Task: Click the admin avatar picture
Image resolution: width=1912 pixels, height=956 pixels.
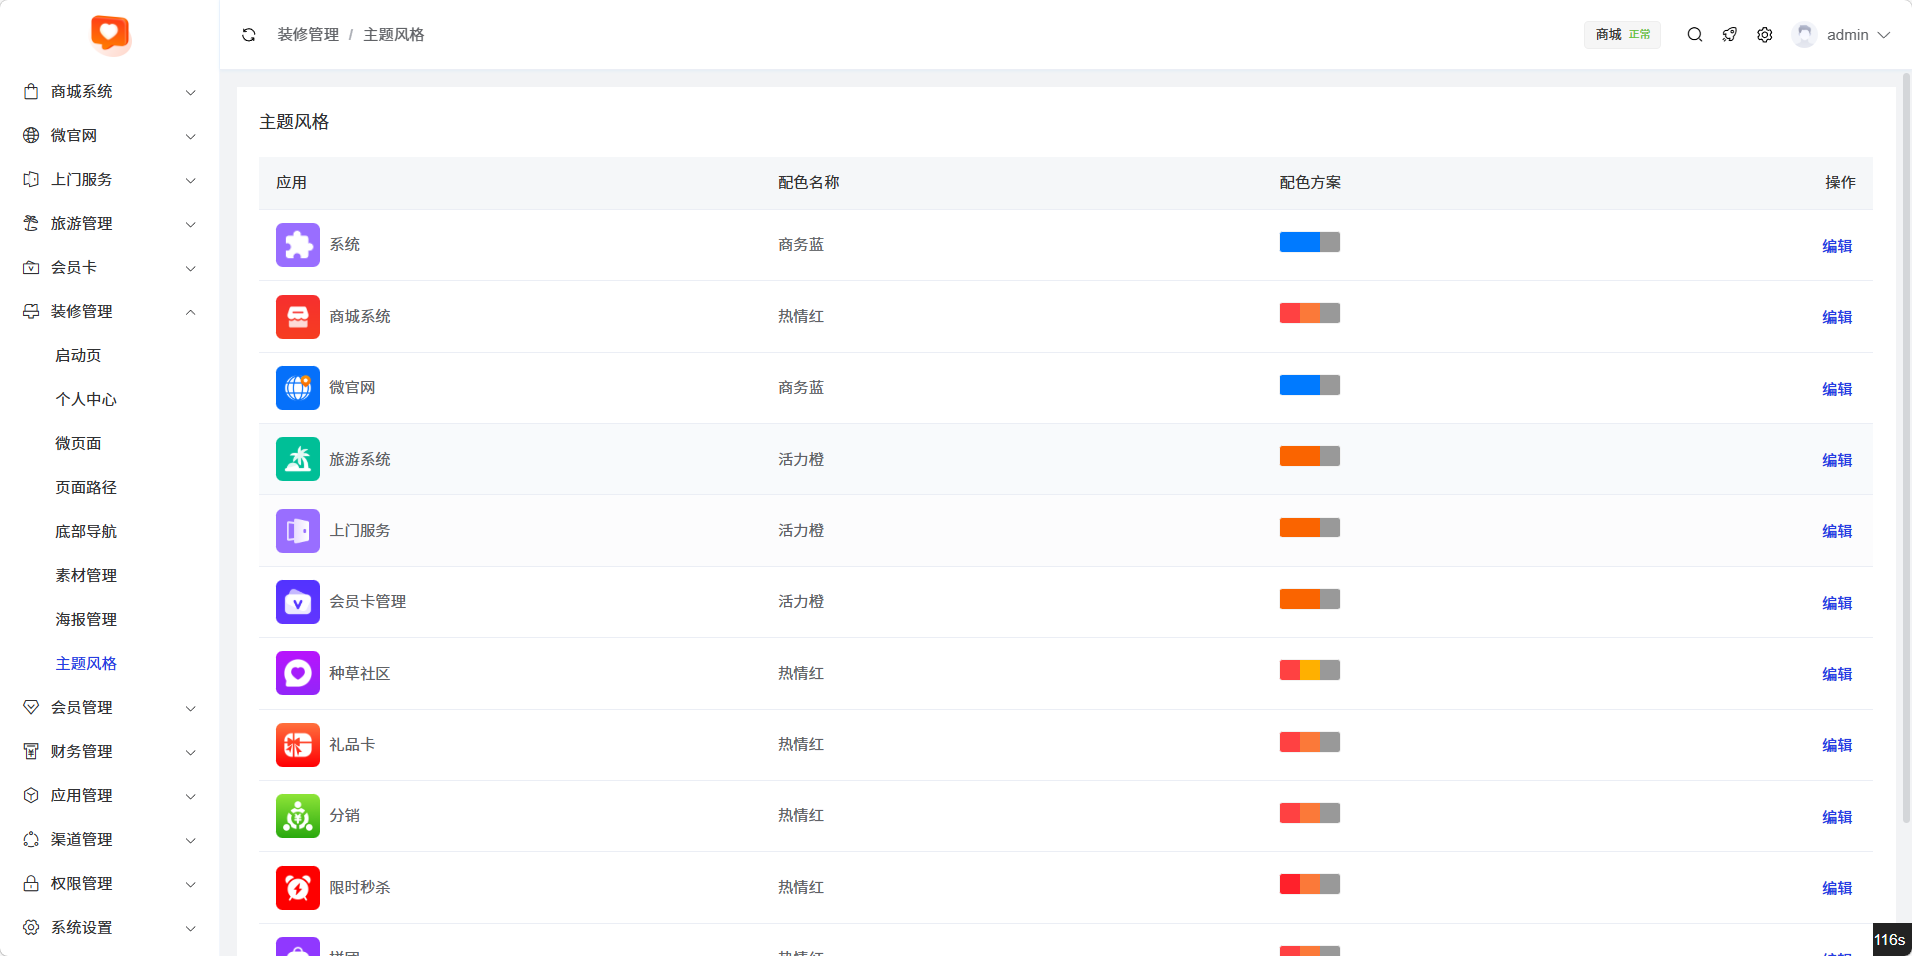Action: tap(1805, 35)
